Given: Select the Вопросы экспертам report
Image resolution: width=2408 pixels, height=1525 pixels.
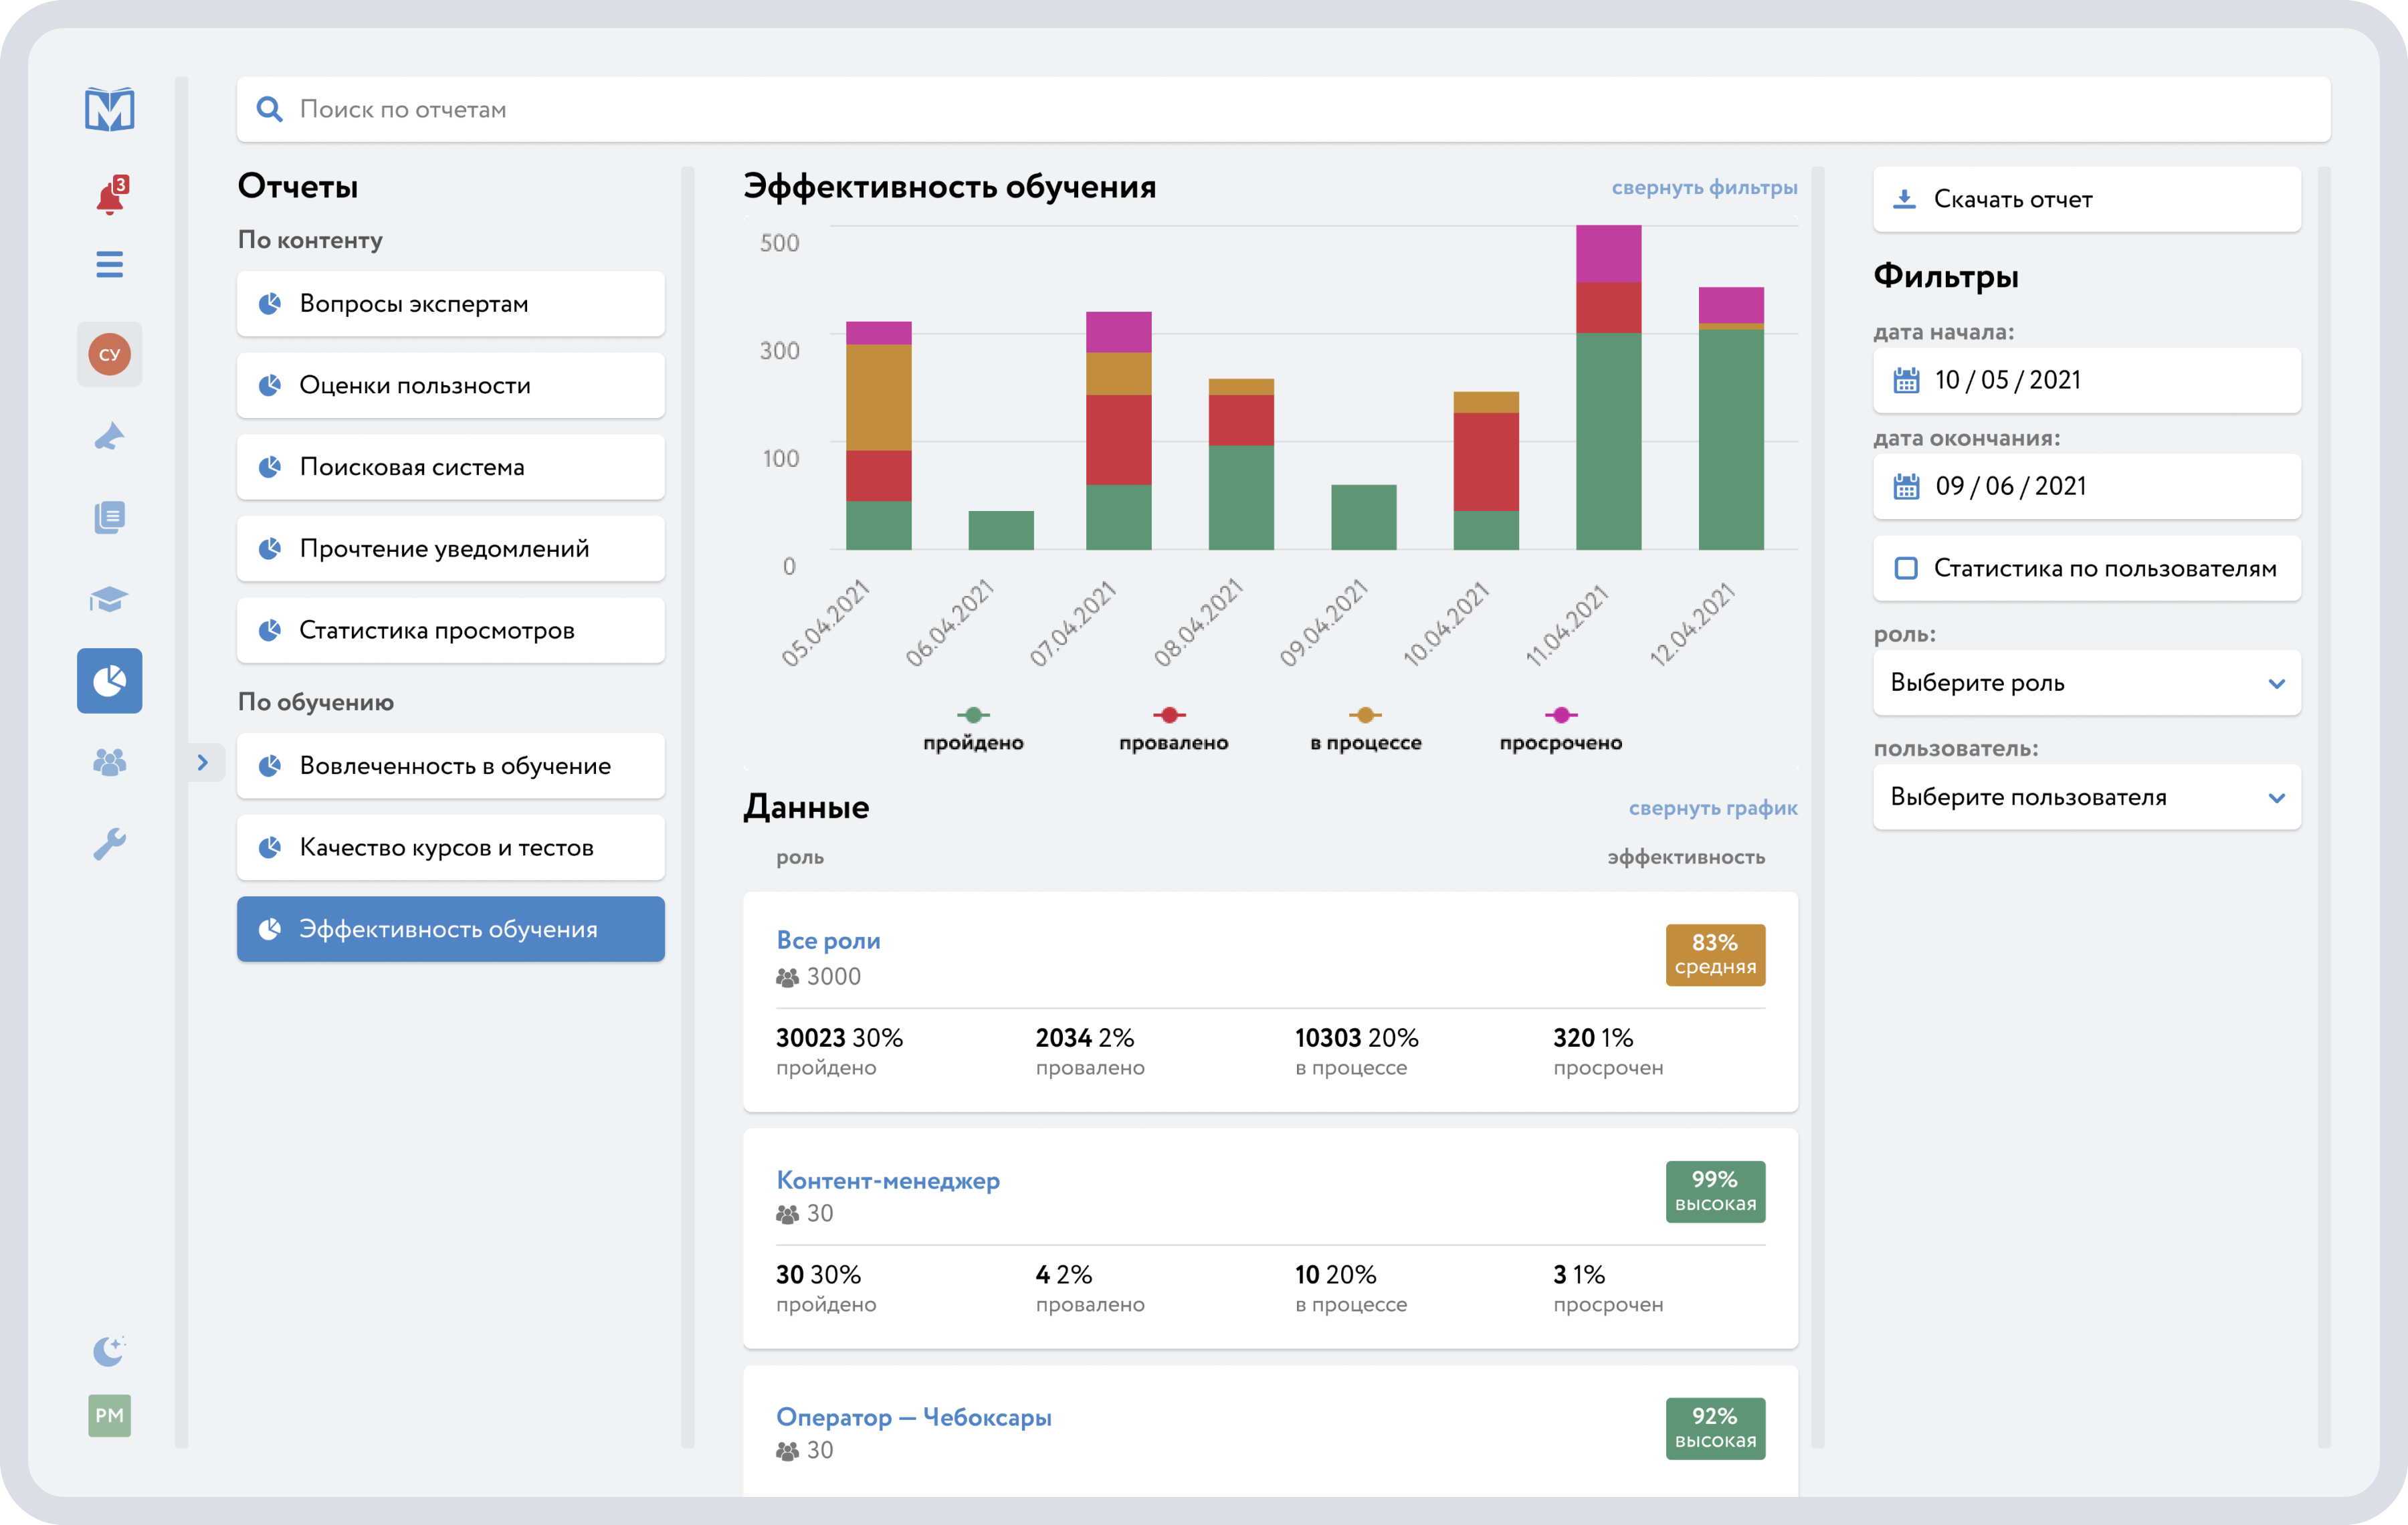Looking at the screenshot, I should tap(450, 304).
